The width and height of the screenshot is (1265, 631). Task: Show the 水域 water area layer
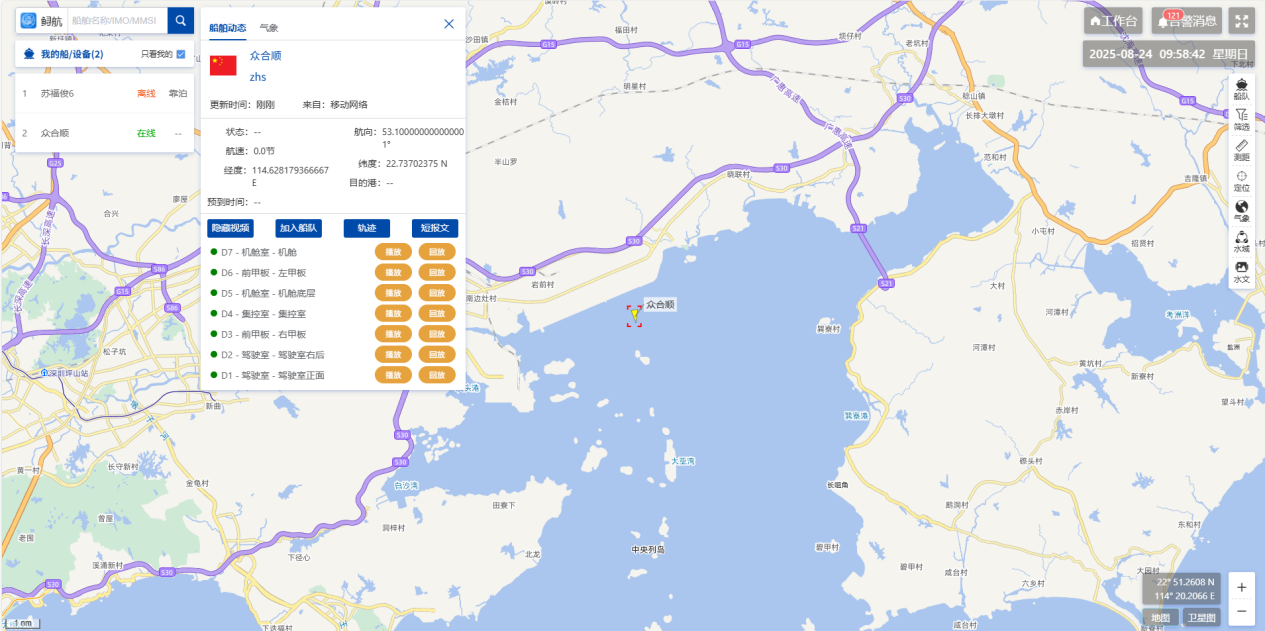1241,241
